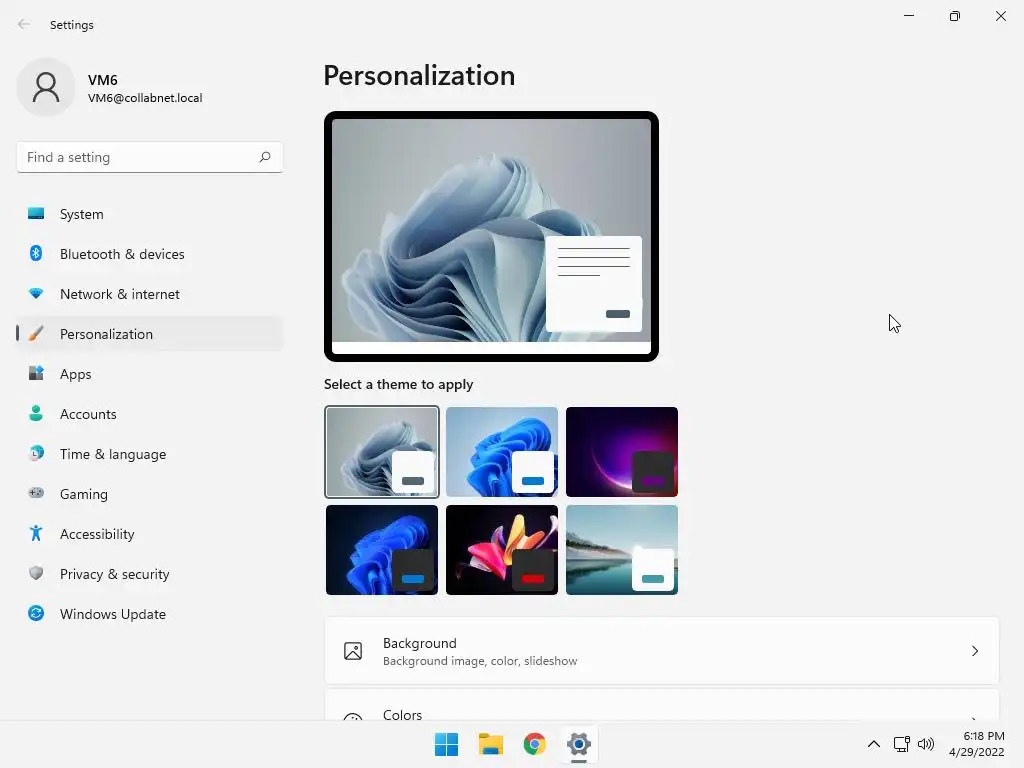The image size is (1024, 768).
Task: Click the Find a setting box
Action: pyautogui.click(x=150, y=157)
